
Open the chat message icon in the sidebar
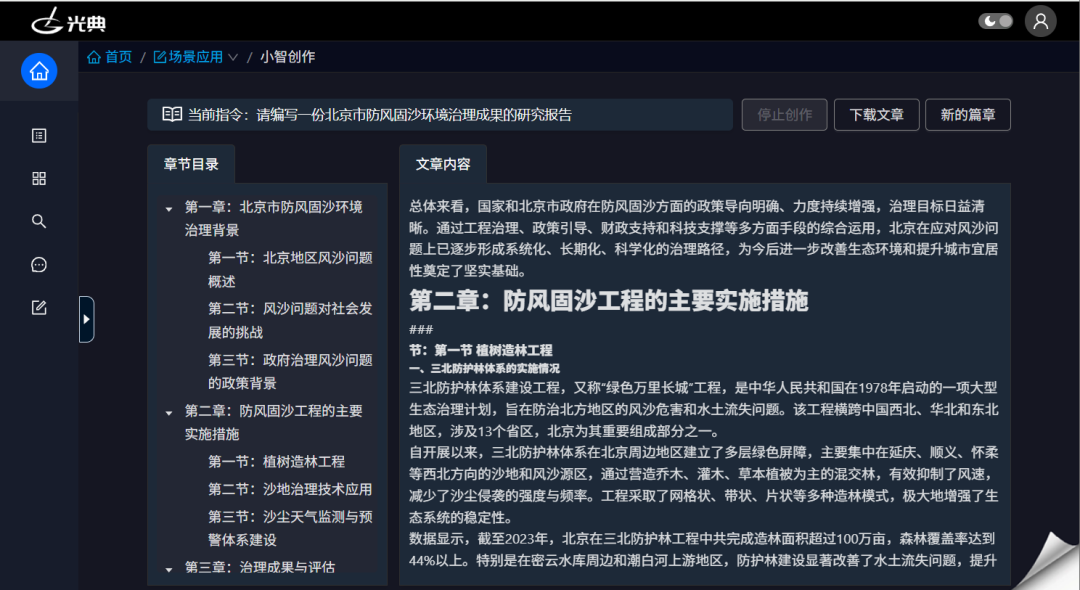pos(39,264)
